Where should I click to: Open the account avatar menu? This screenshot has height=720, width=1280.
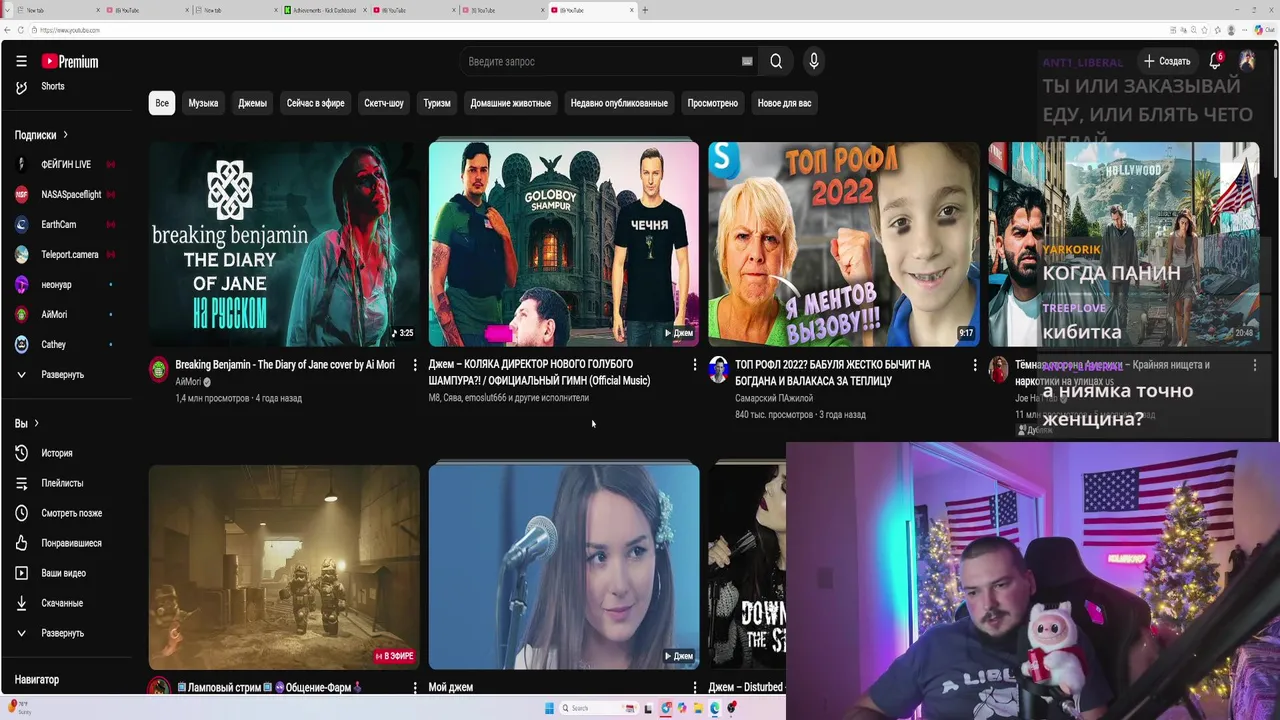click(x=1247, y=61)
